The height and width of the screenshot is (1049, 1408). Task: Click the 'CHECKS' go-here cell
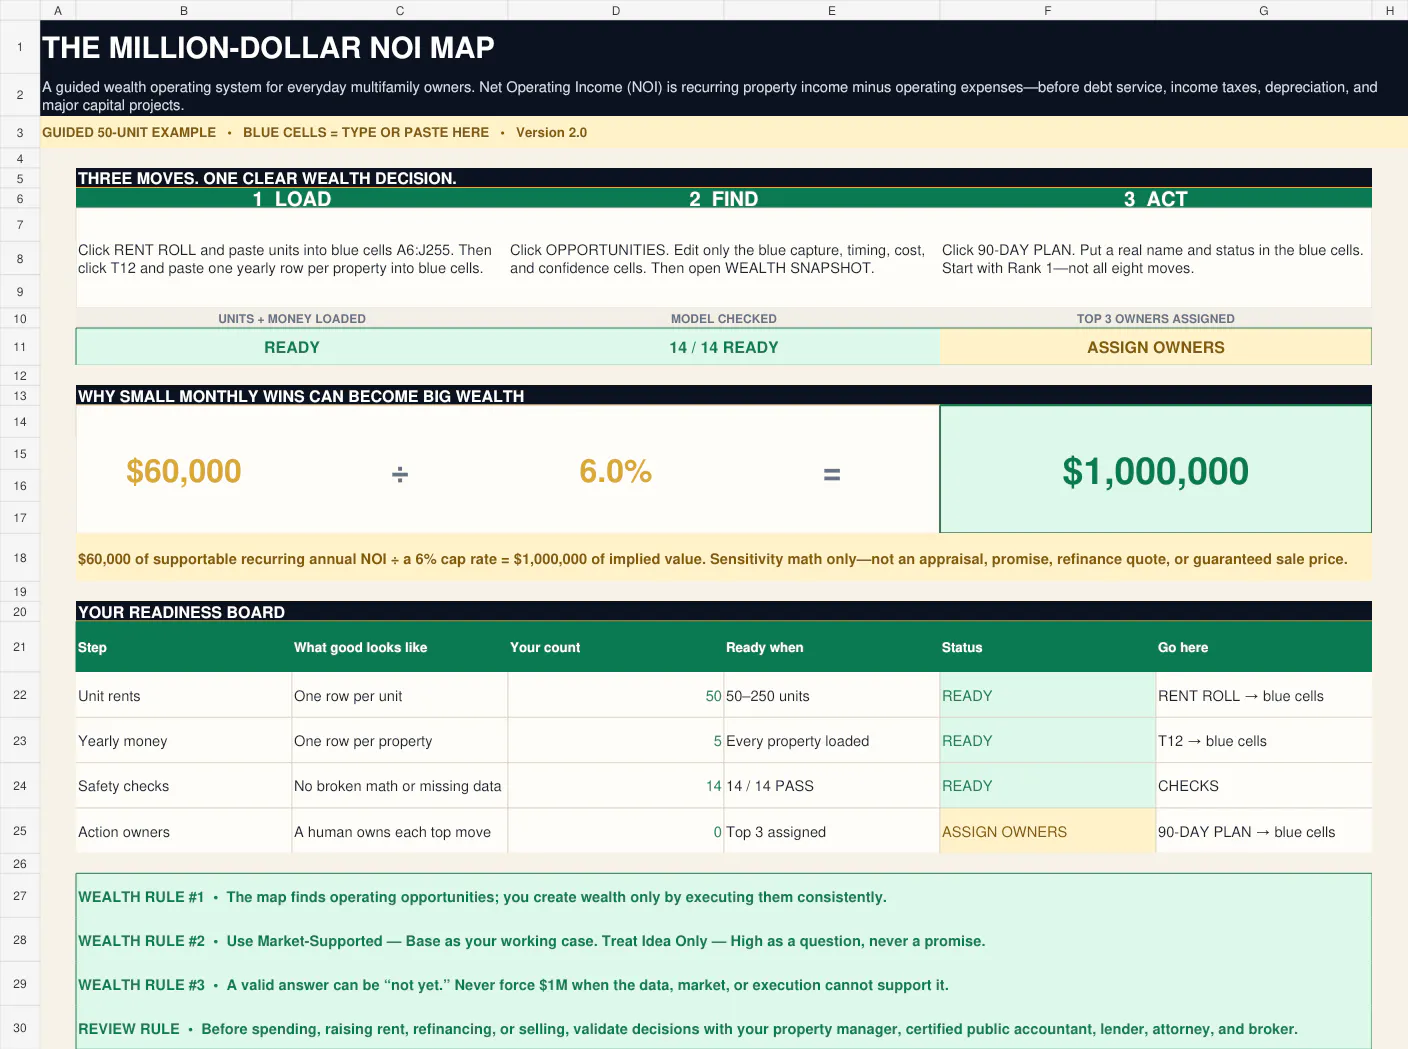(1264, 786)
